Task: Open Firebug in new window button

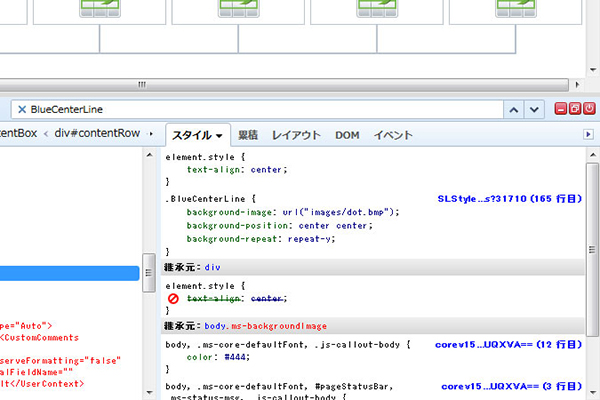Action: 575,109
